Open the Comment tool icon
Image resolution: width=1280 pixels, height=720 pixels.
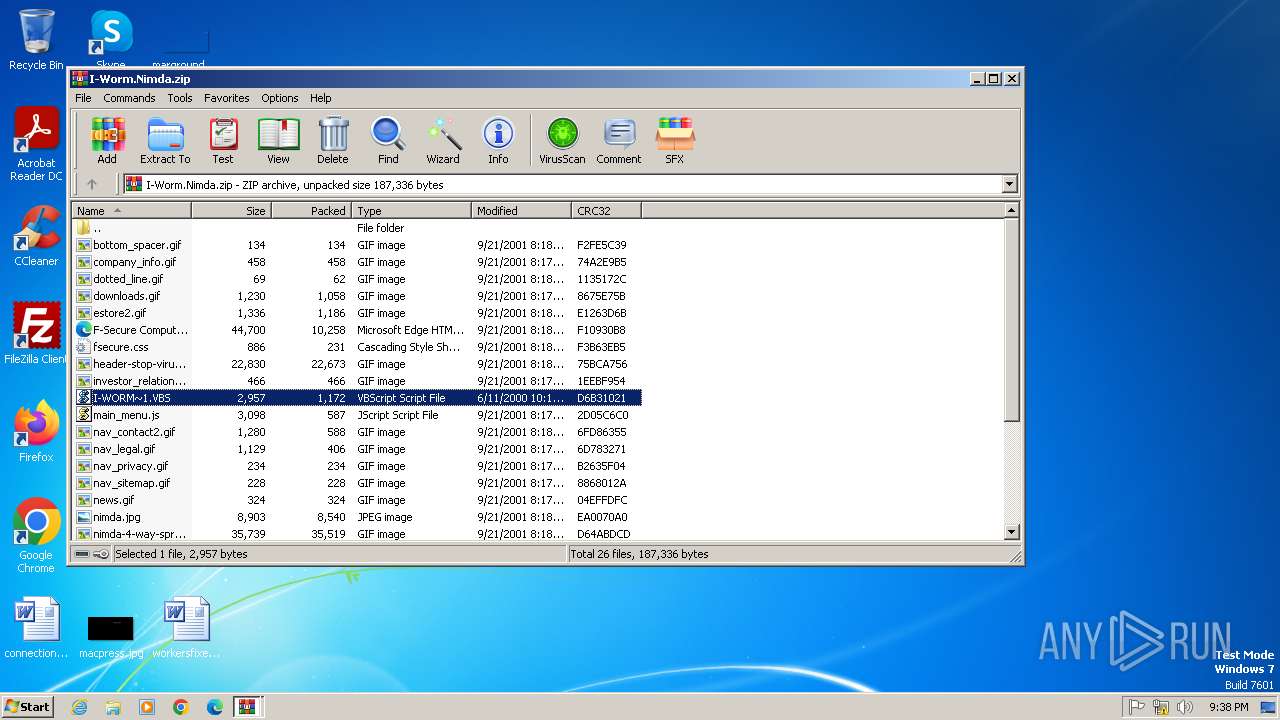(619, 140)
